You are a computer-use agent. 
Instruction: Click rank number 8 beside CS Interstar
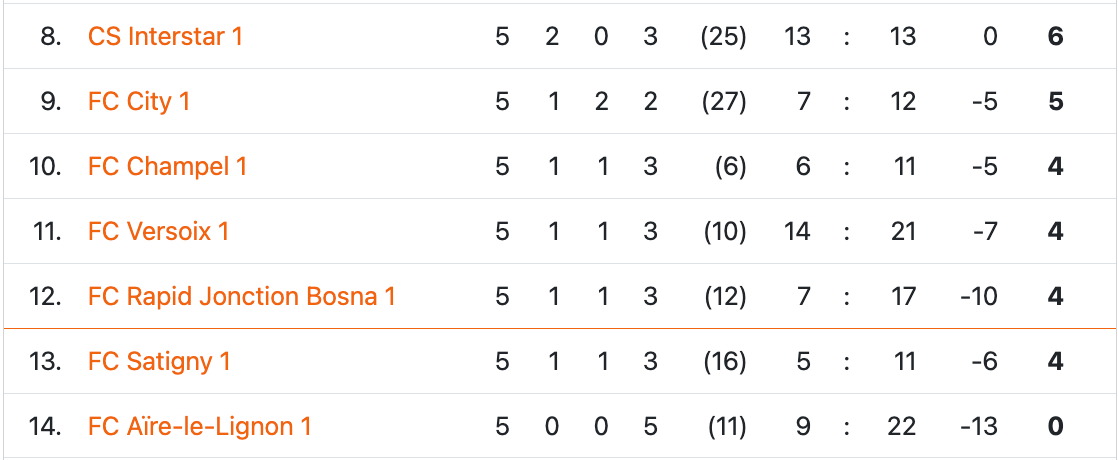click(50, 37)
